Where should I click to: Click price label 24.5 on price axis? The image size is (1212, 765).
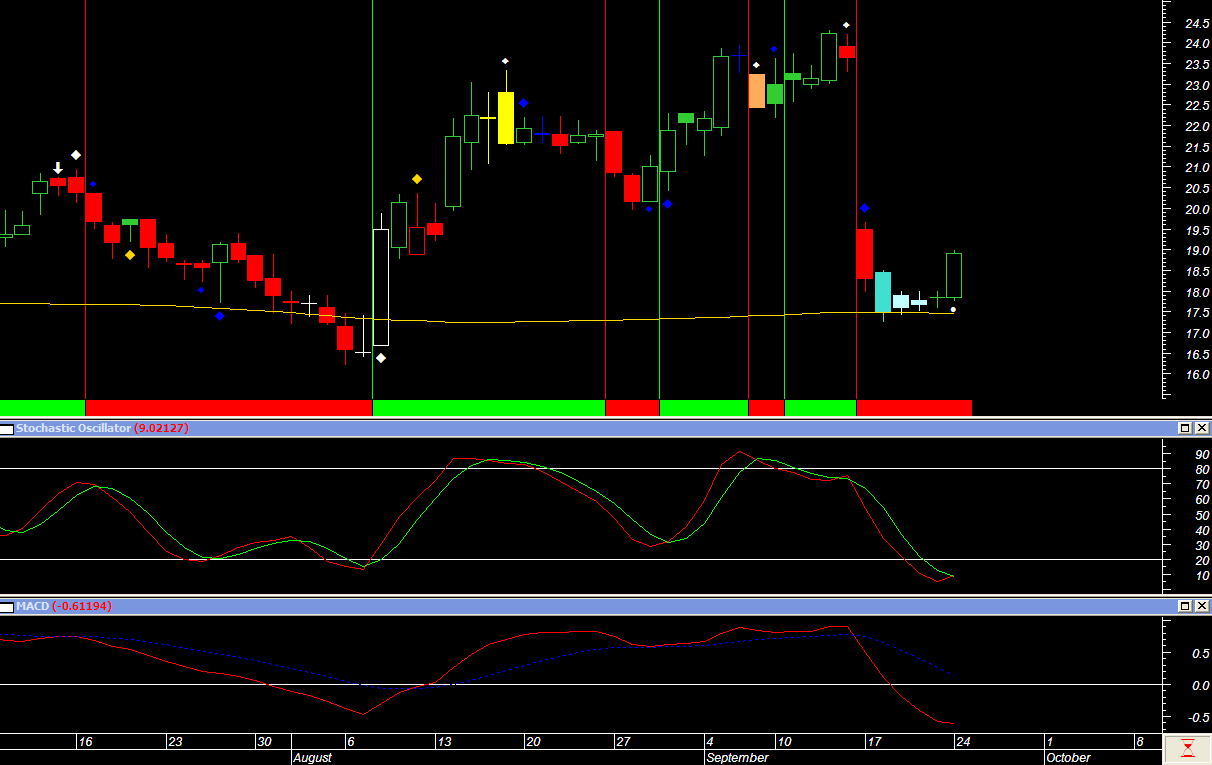[x=1197, y=23]
